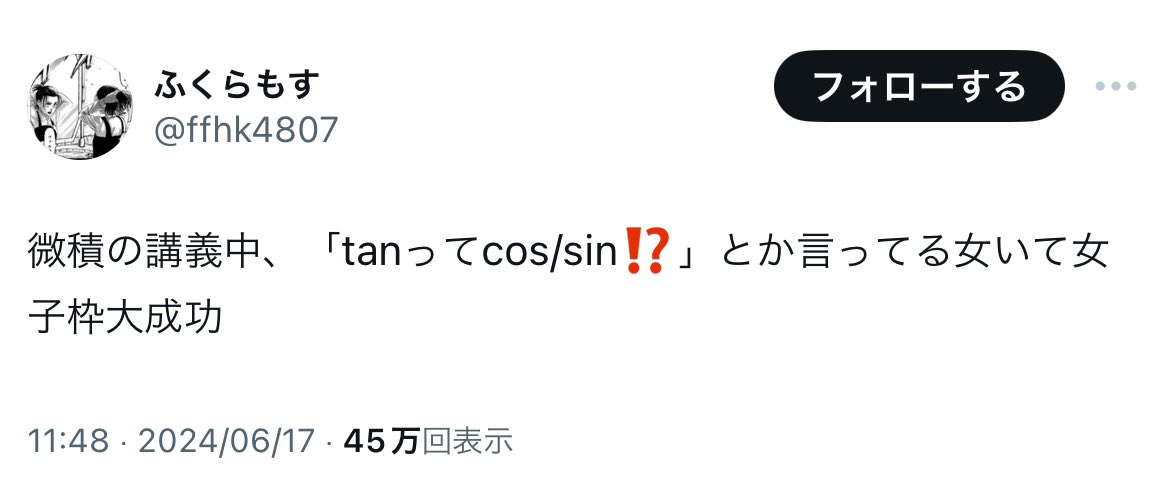Open ふくらもす's profile avatar image
Image resolution: width=1170 pixels, height=488 pixels.
point(81,107)
